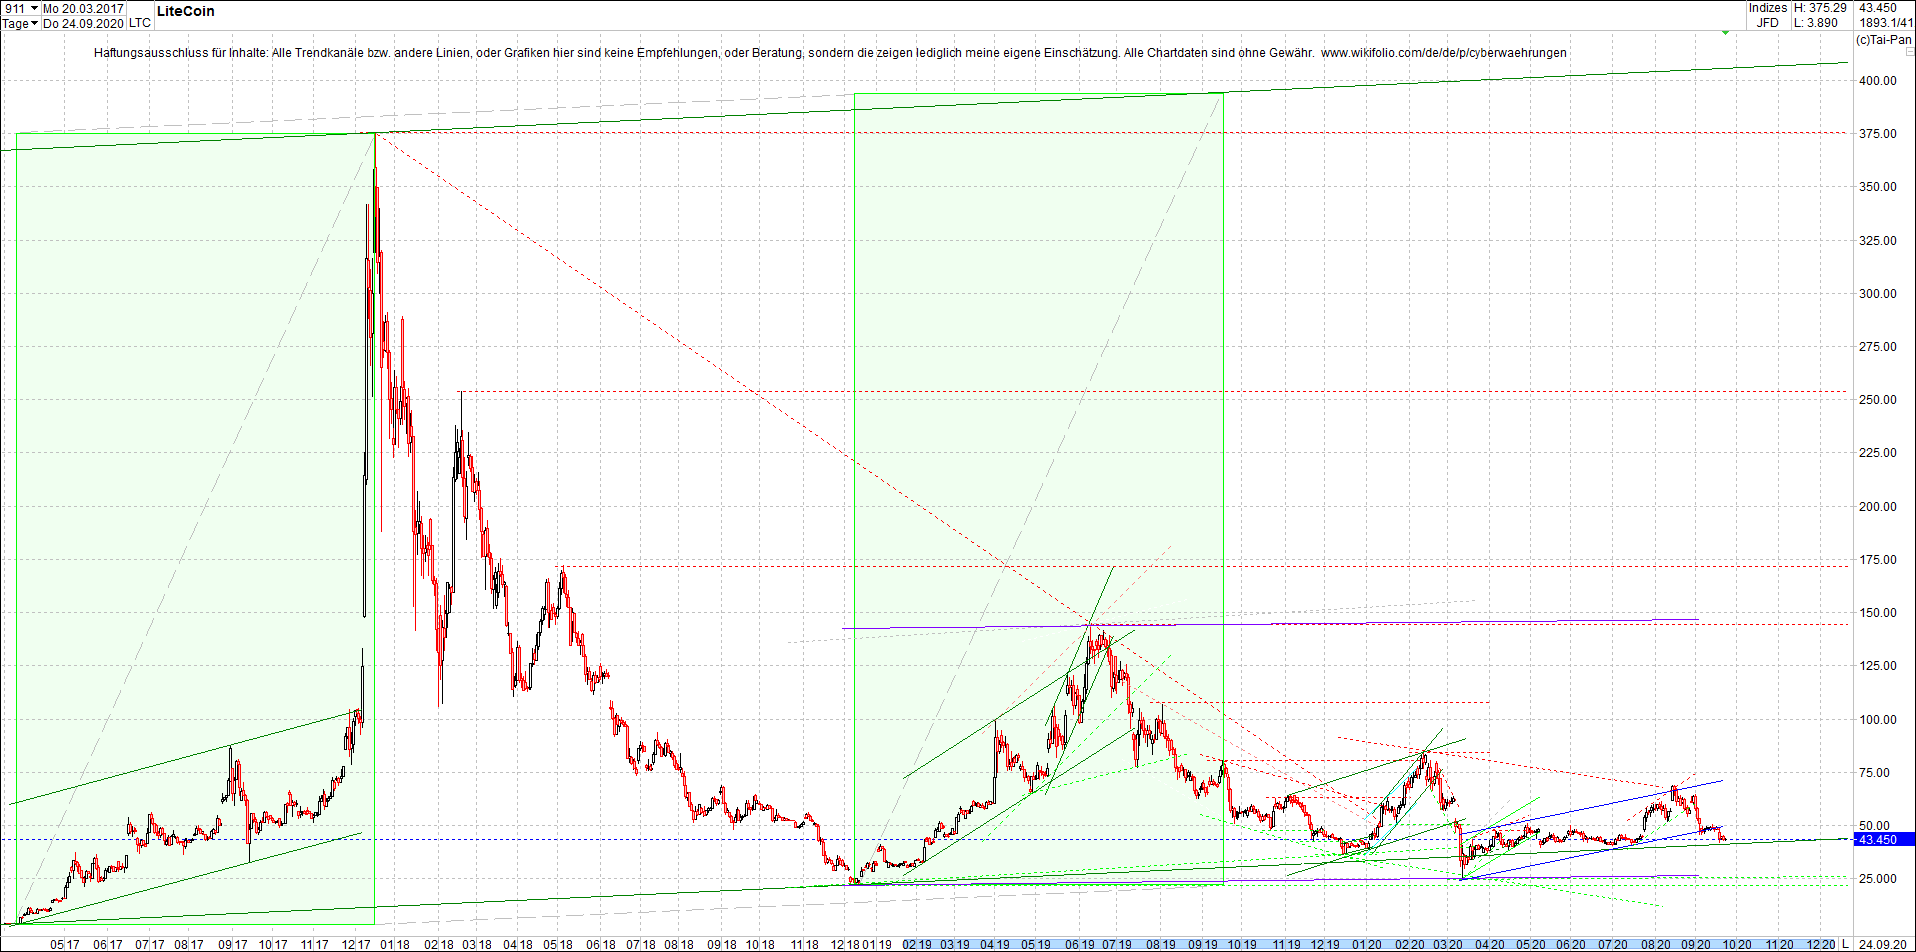Click the LTC symbol label
This screenshot has width=1916, height=952.
coord(139,23)
